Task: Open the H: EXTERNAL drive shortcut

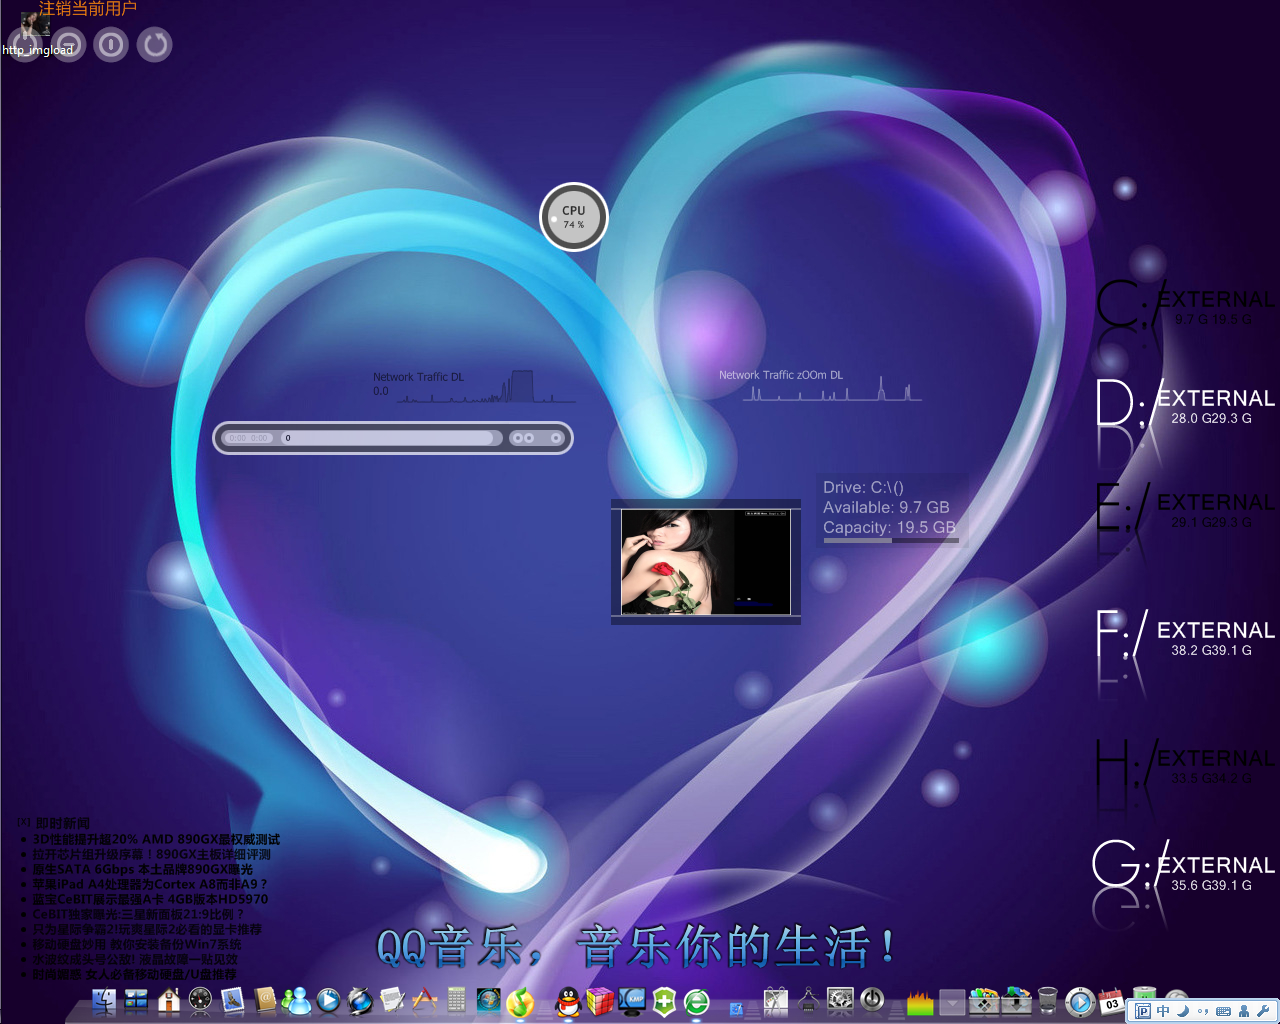Action: tap(1186, 765)
